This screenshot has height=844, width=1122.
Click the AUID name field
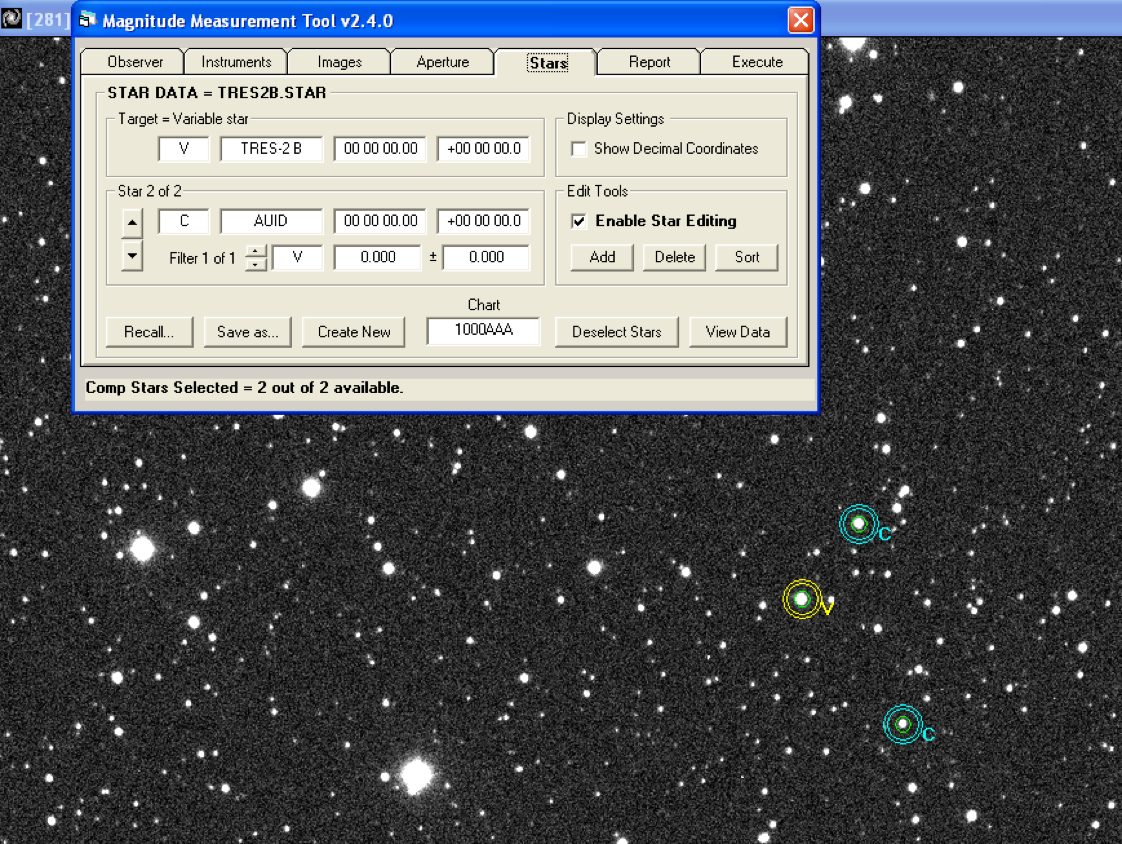point(271,221)
